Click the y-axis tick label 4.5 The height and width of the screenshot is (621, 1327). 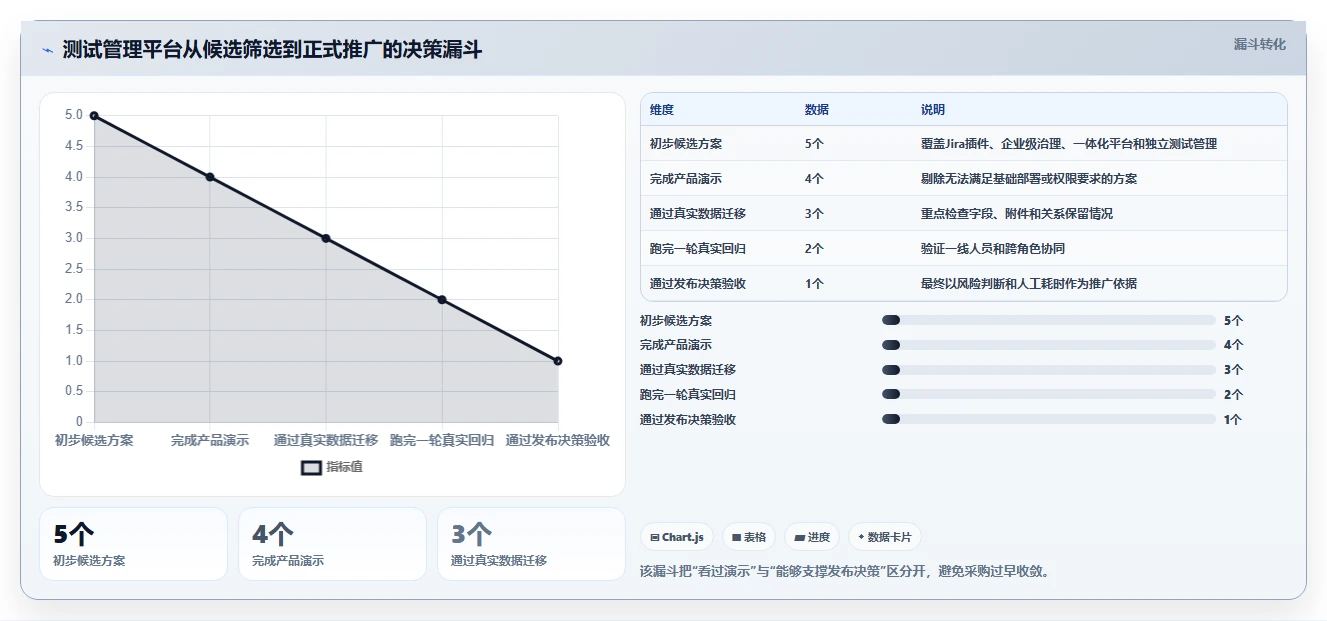point(74,146)
